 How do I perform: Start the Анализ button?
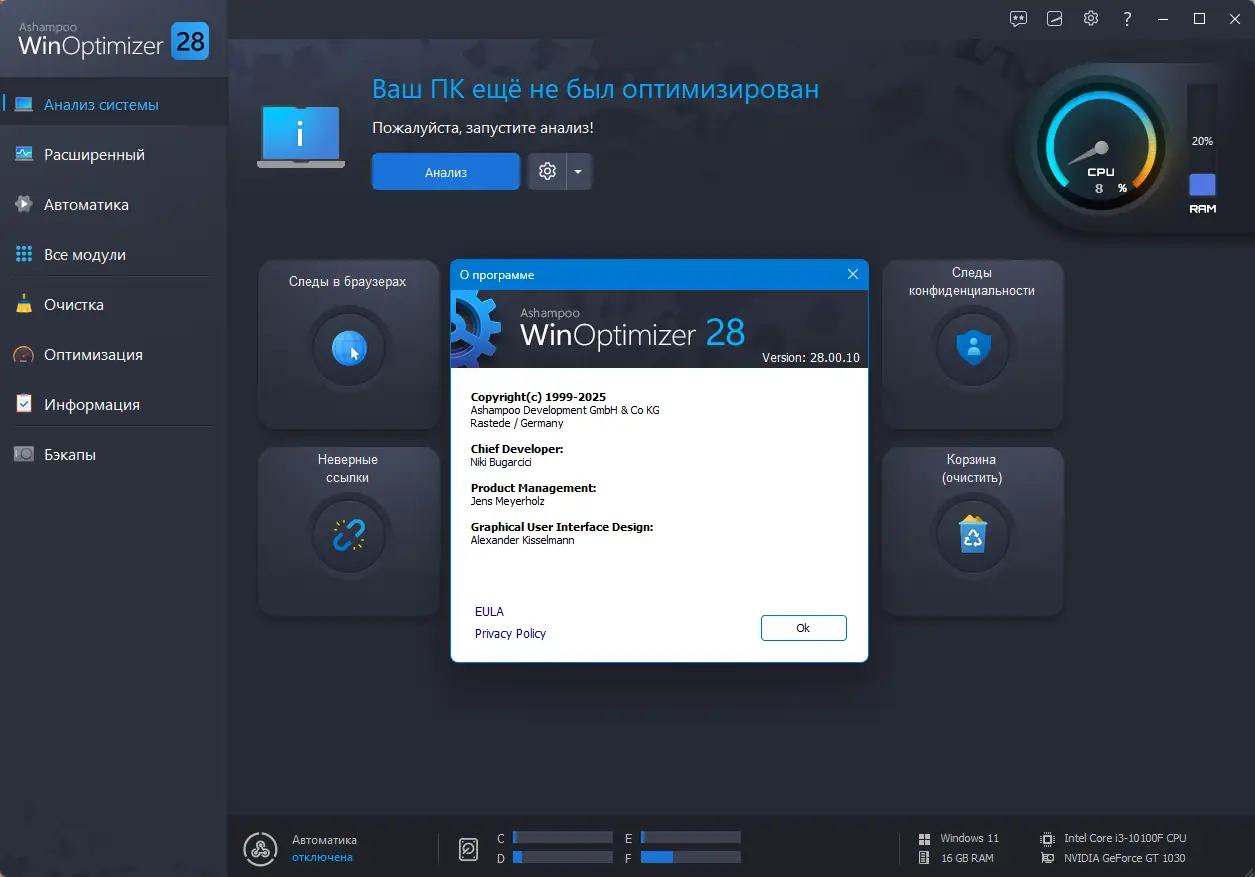tap(446, 171)
